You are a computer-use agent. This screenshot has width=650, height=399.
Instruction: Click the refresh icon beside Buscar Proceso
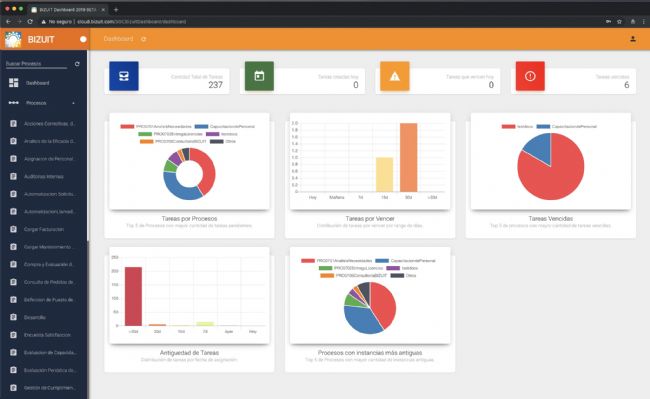tap(77, 64)
